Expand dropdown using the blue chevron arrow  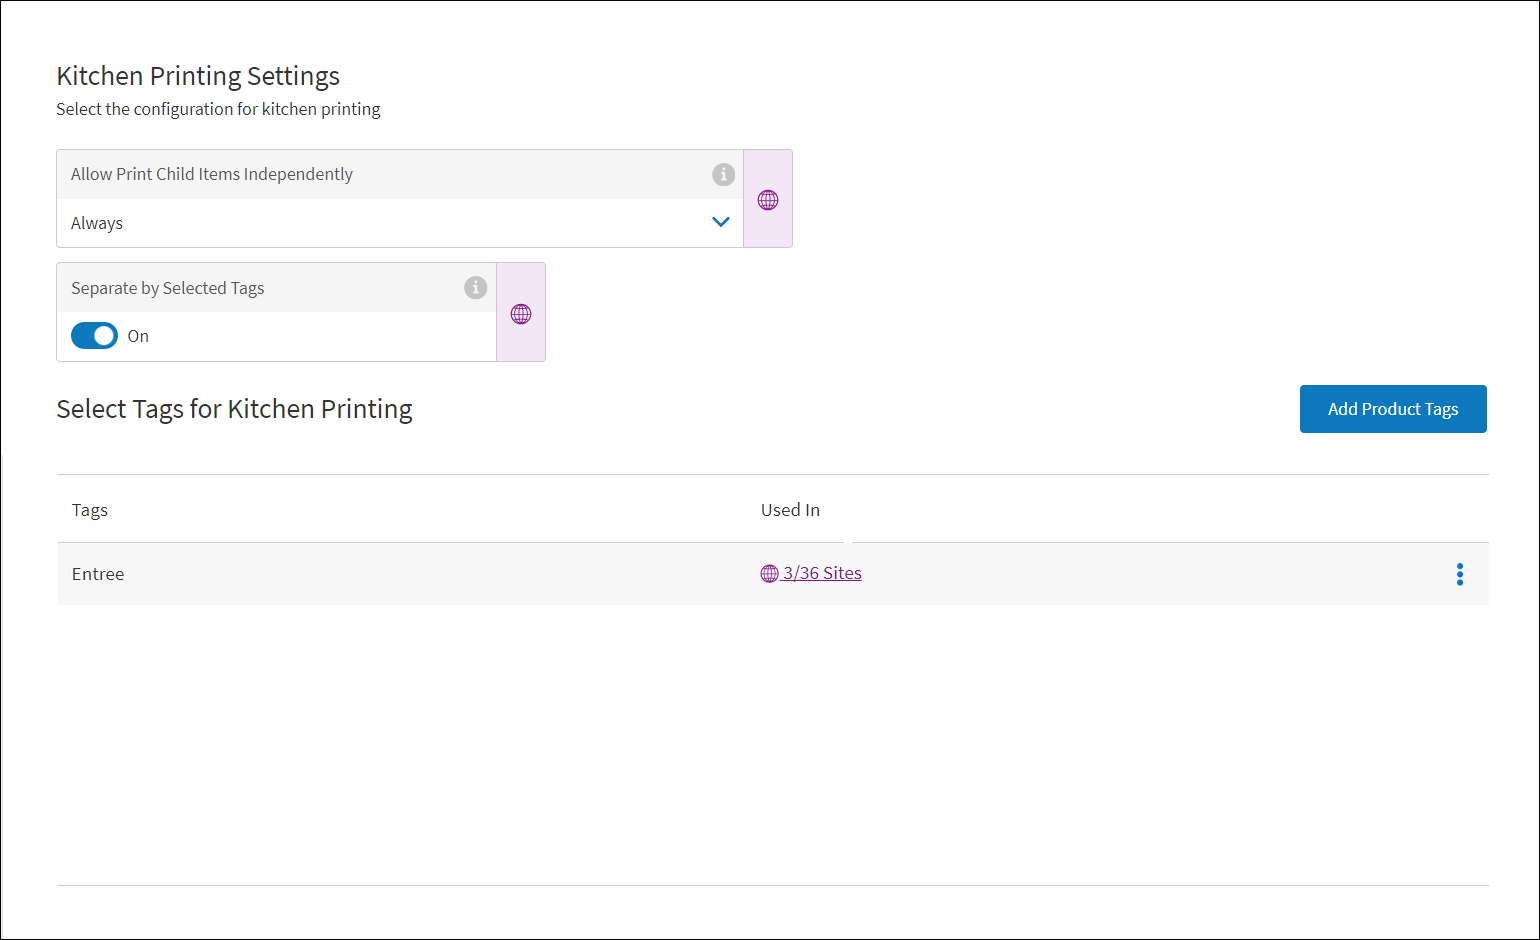point(720,222)
